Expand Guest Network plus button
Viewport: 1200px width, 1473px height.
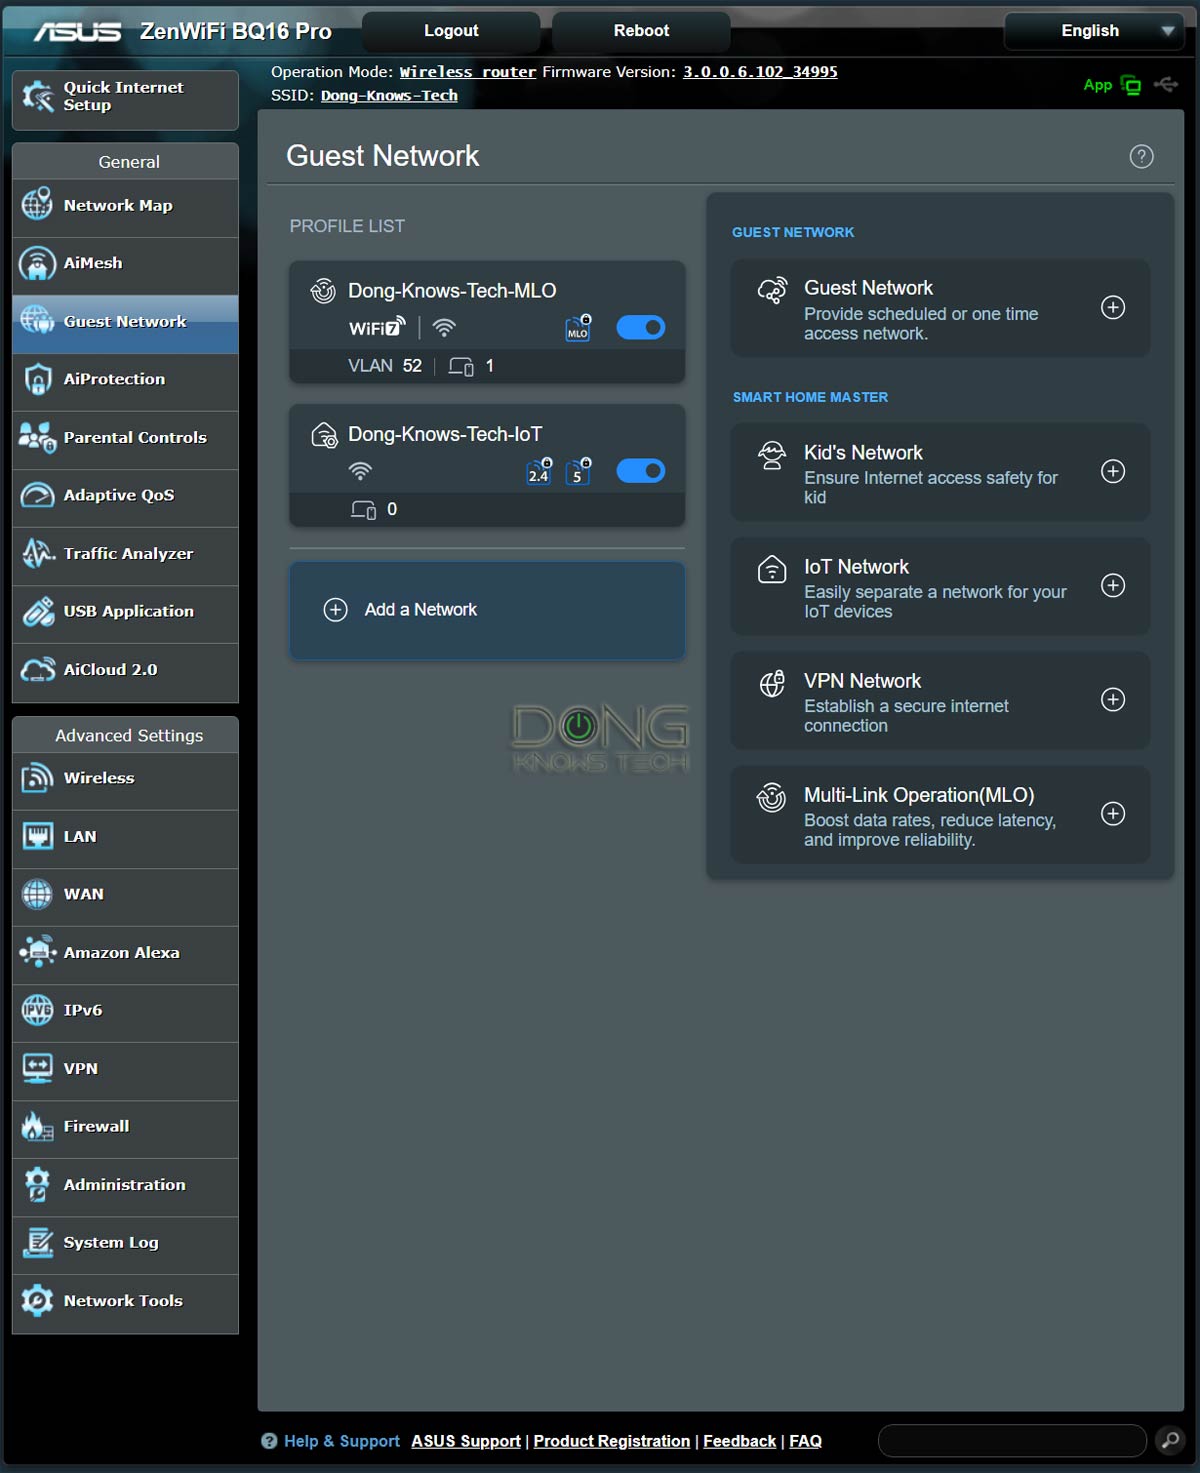click(1113, 308)
